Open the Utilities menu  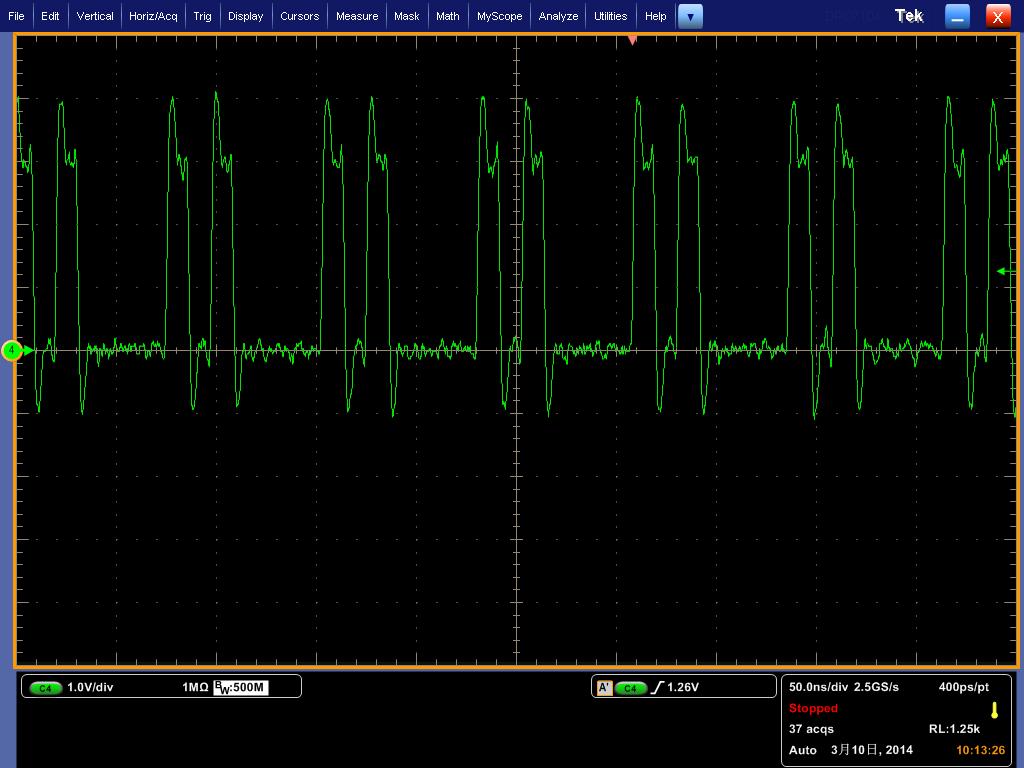pyautogui.click(x=611, y=16)
